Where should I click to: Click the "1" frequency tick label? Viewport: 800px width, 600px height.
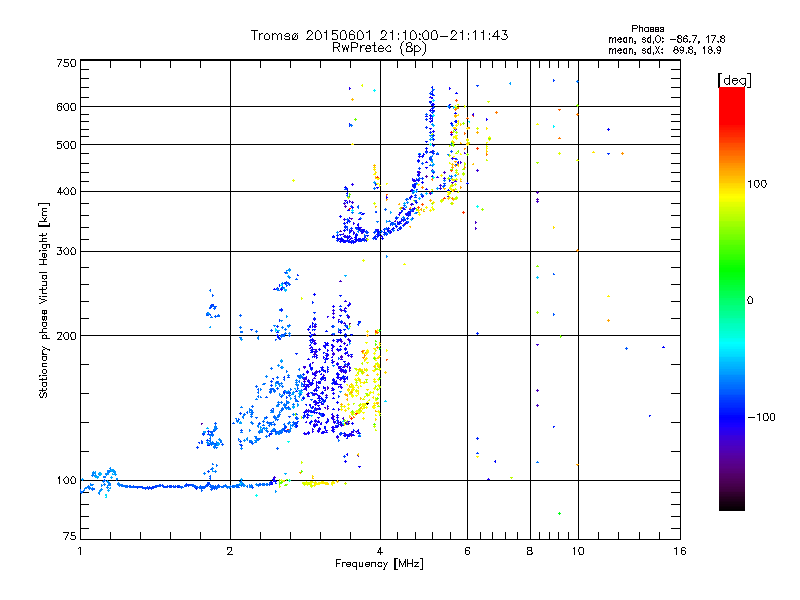80,551
